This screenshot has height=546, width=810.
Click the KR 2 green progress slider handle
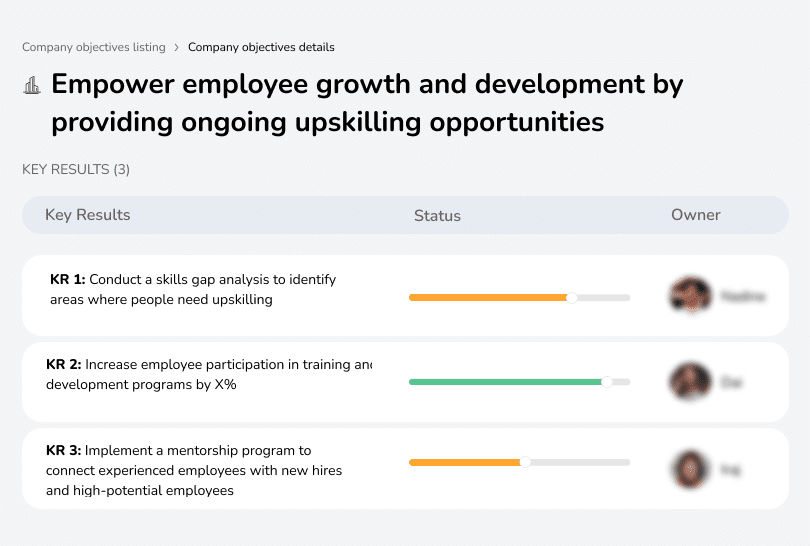[606, 382]
